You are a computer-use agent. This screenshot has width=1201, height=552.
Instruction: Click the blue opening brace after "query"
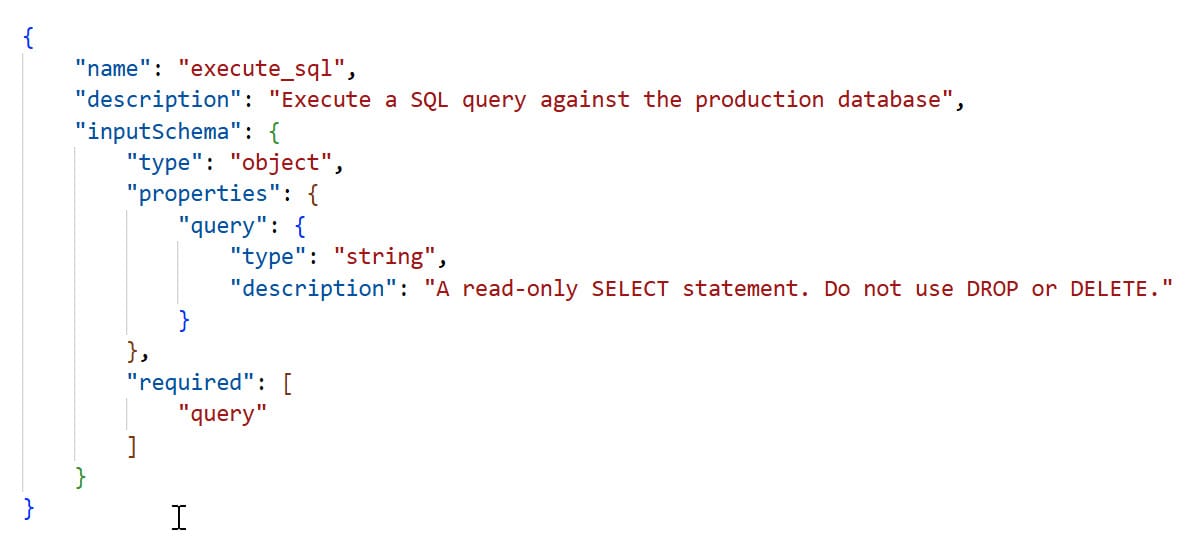[x=301, y=226]
